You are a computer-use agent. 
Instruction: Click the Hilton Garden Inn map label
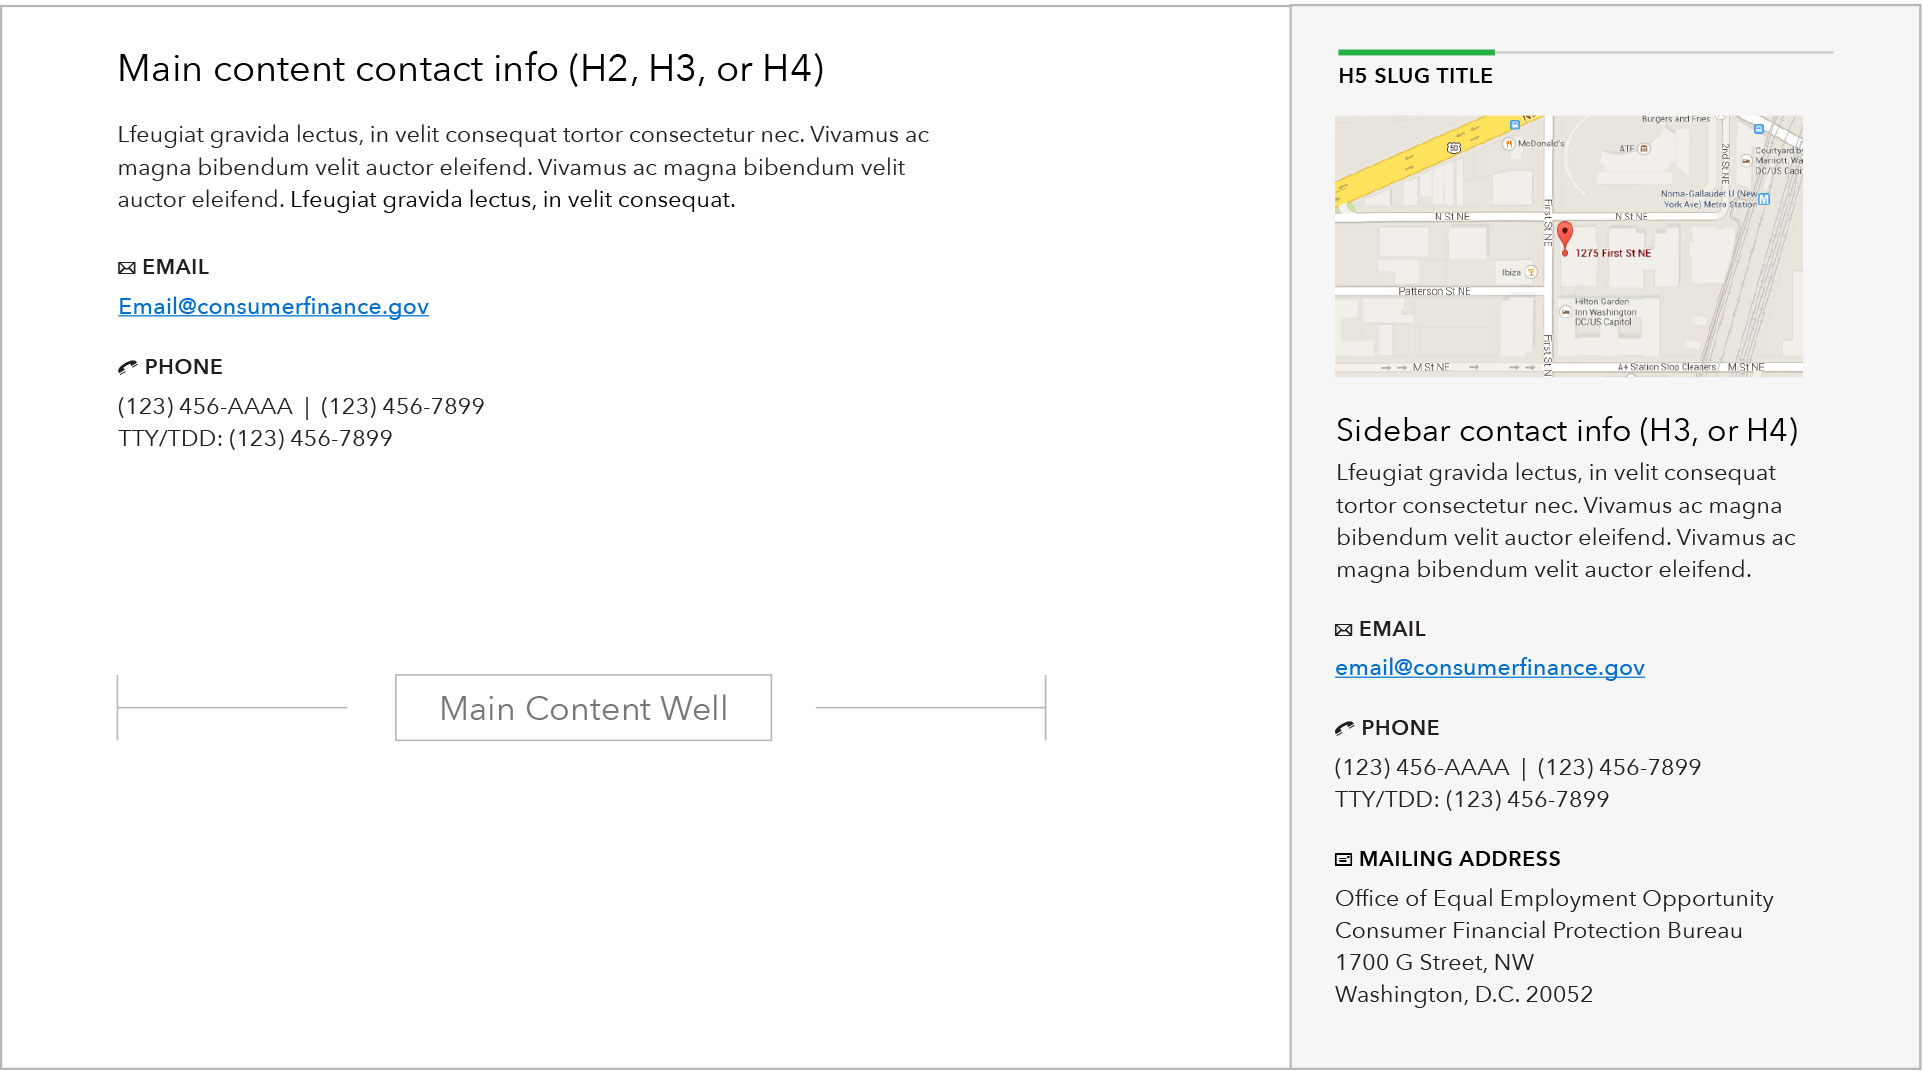click(x=1605, y=312)
